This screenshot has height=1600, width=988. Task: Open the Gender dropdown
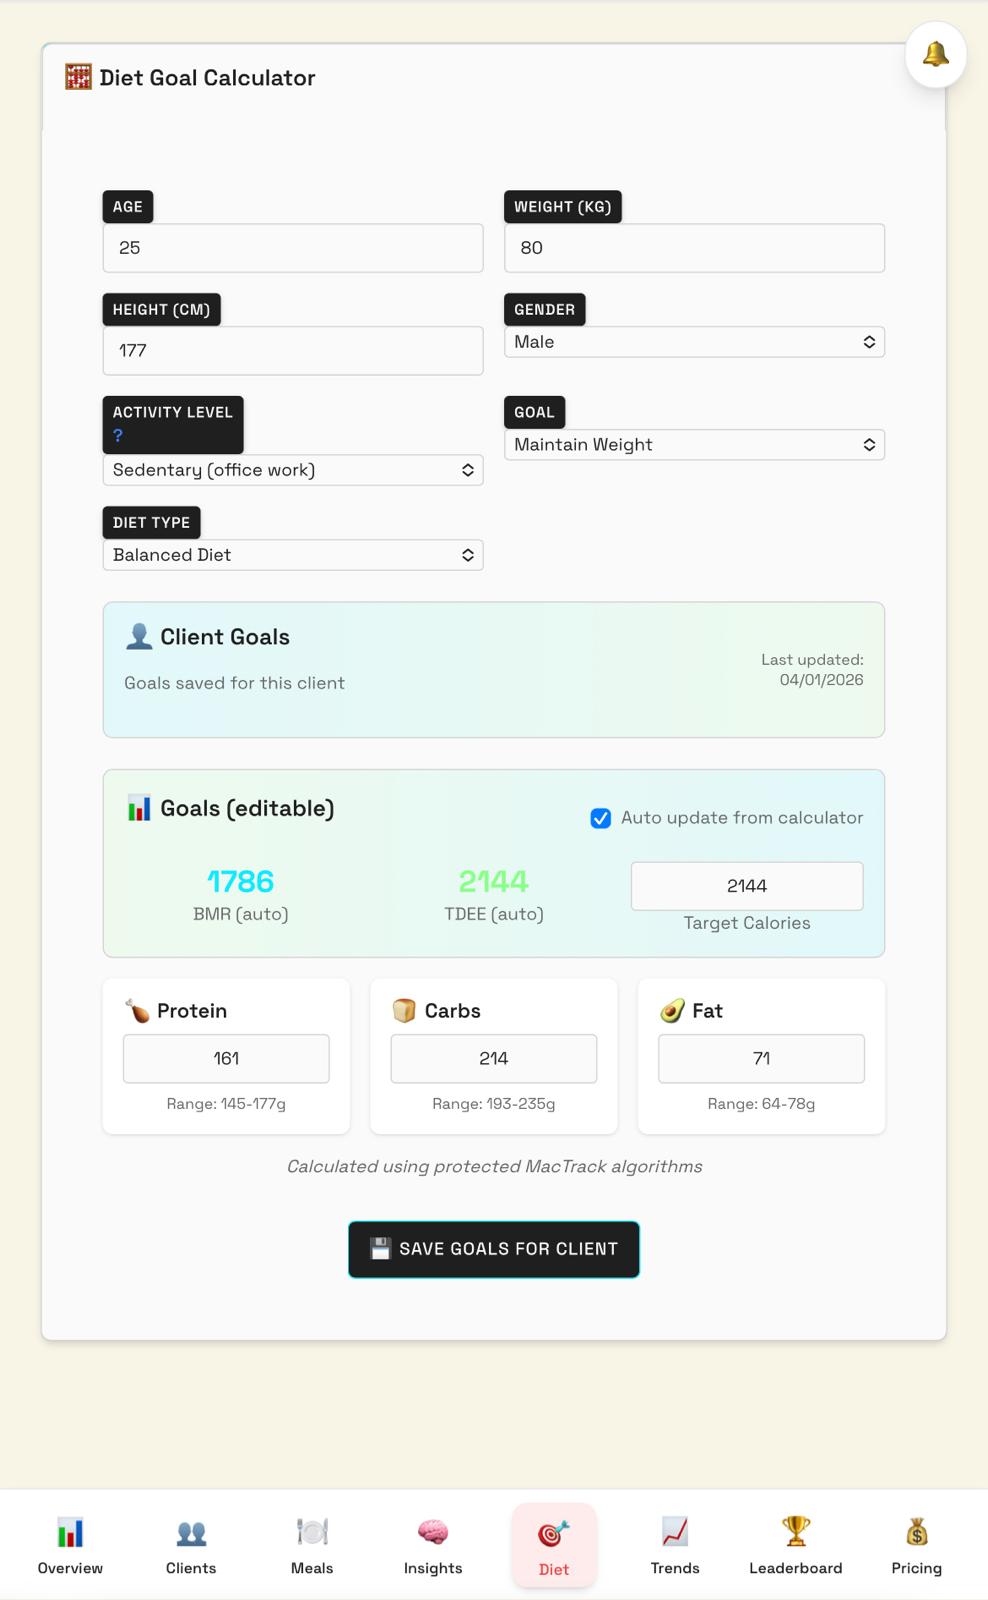point(694,341)
